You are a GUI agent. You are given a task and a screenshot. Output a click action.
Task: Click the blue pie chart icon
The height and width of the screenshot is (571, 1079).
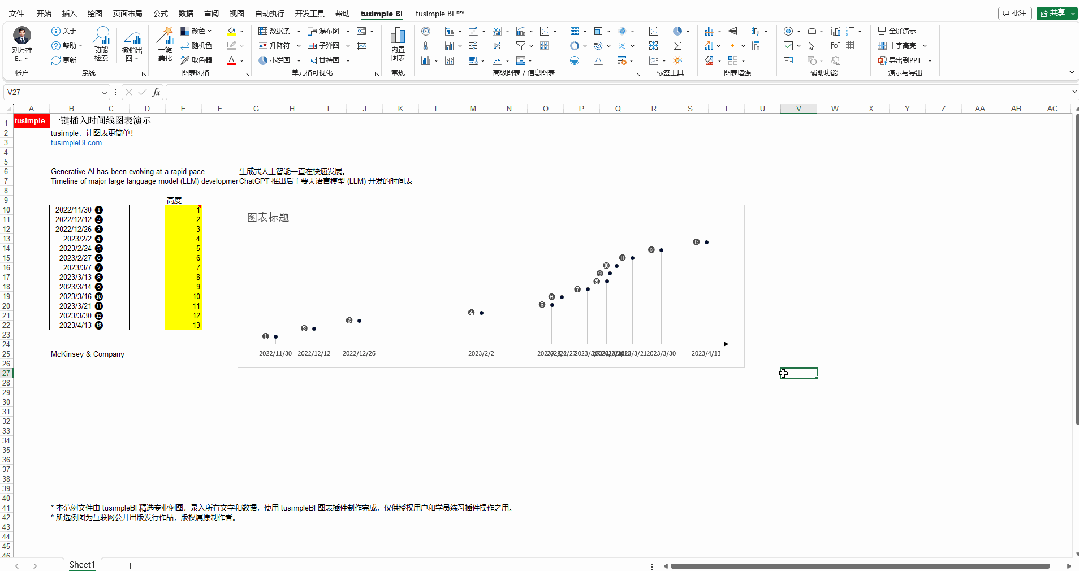point(677,31)
